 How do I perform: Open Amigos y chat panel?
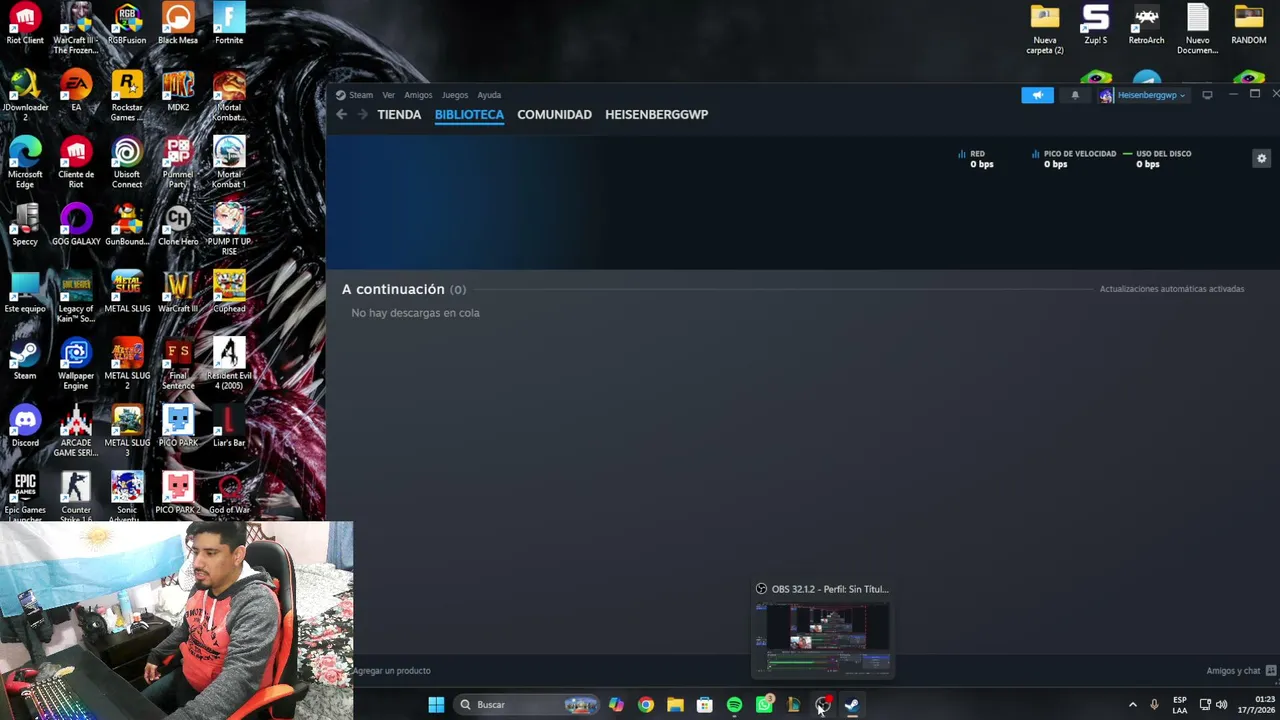tap(1241, 671)
